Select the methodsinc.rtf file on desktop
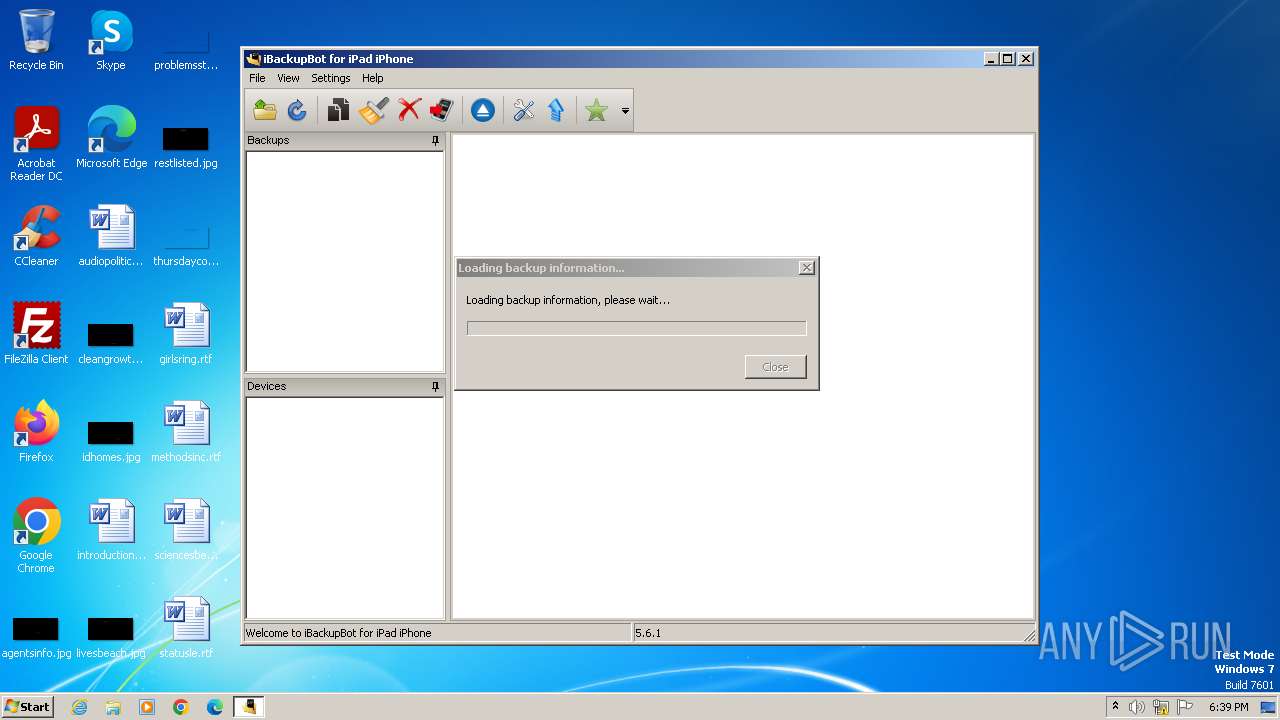Screen dimensions: 1280x720 tap(186, 432)
